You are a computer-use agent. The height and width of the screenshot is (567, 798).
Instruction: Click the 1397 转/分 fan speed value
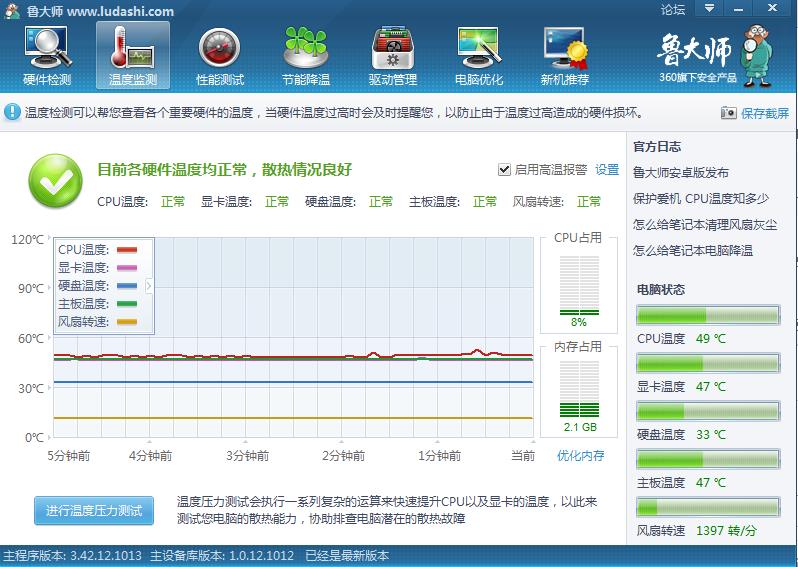click(726, 531)
